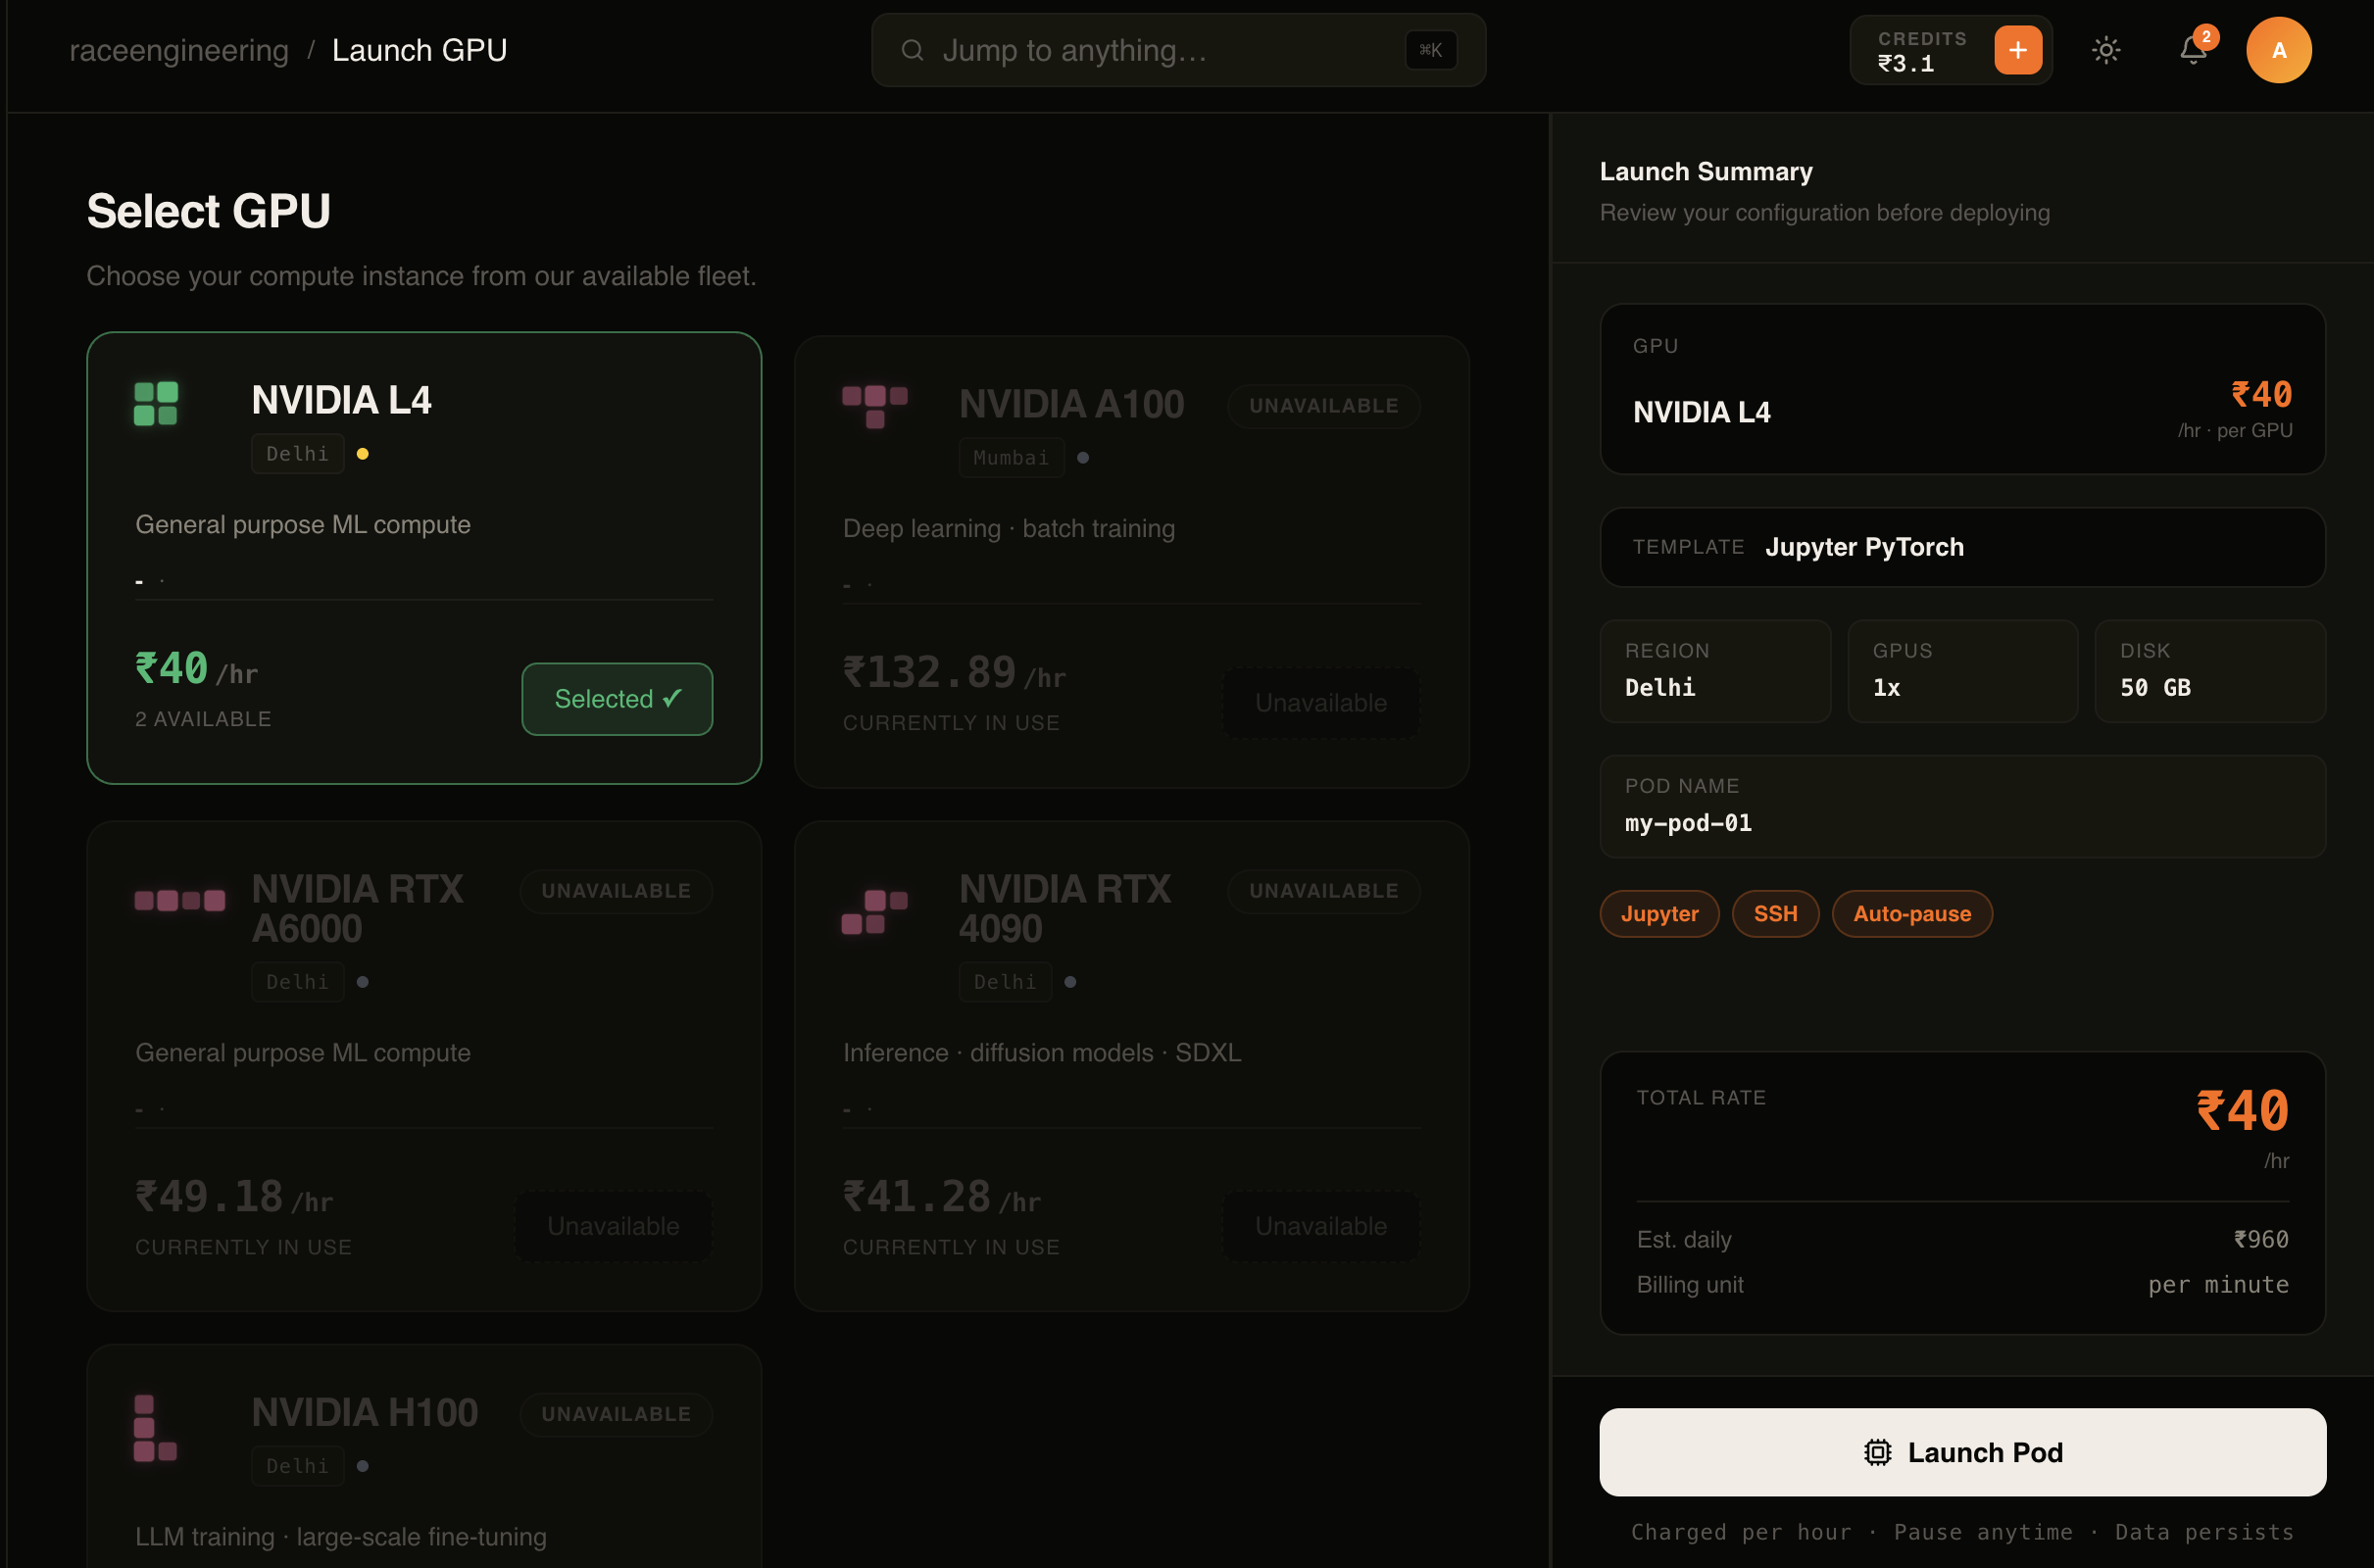Select the NVIDIA L4 GPU card title
The image size is (2374, 1568).
[x=341, y=400]
